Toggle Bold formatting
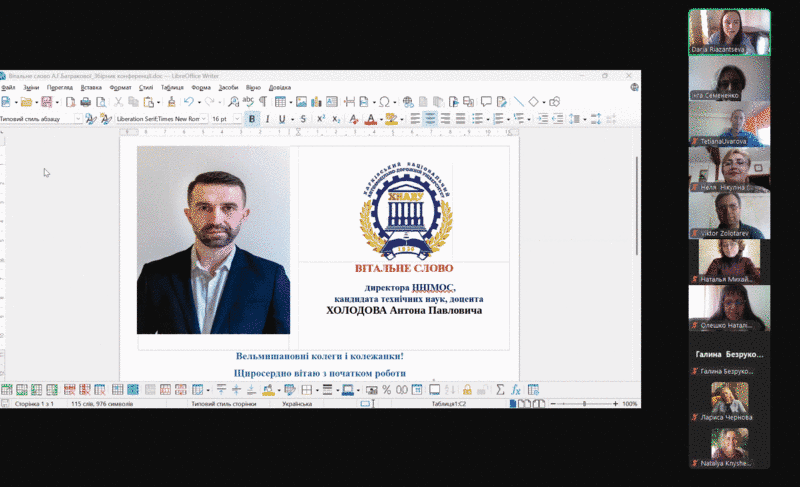The height and width of the screenshot is (487, 800). coord(252,119)
